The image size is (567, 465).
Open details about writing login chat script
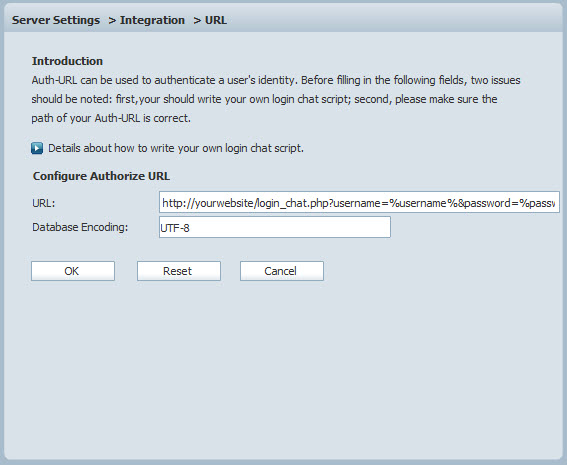coord(176,148)
